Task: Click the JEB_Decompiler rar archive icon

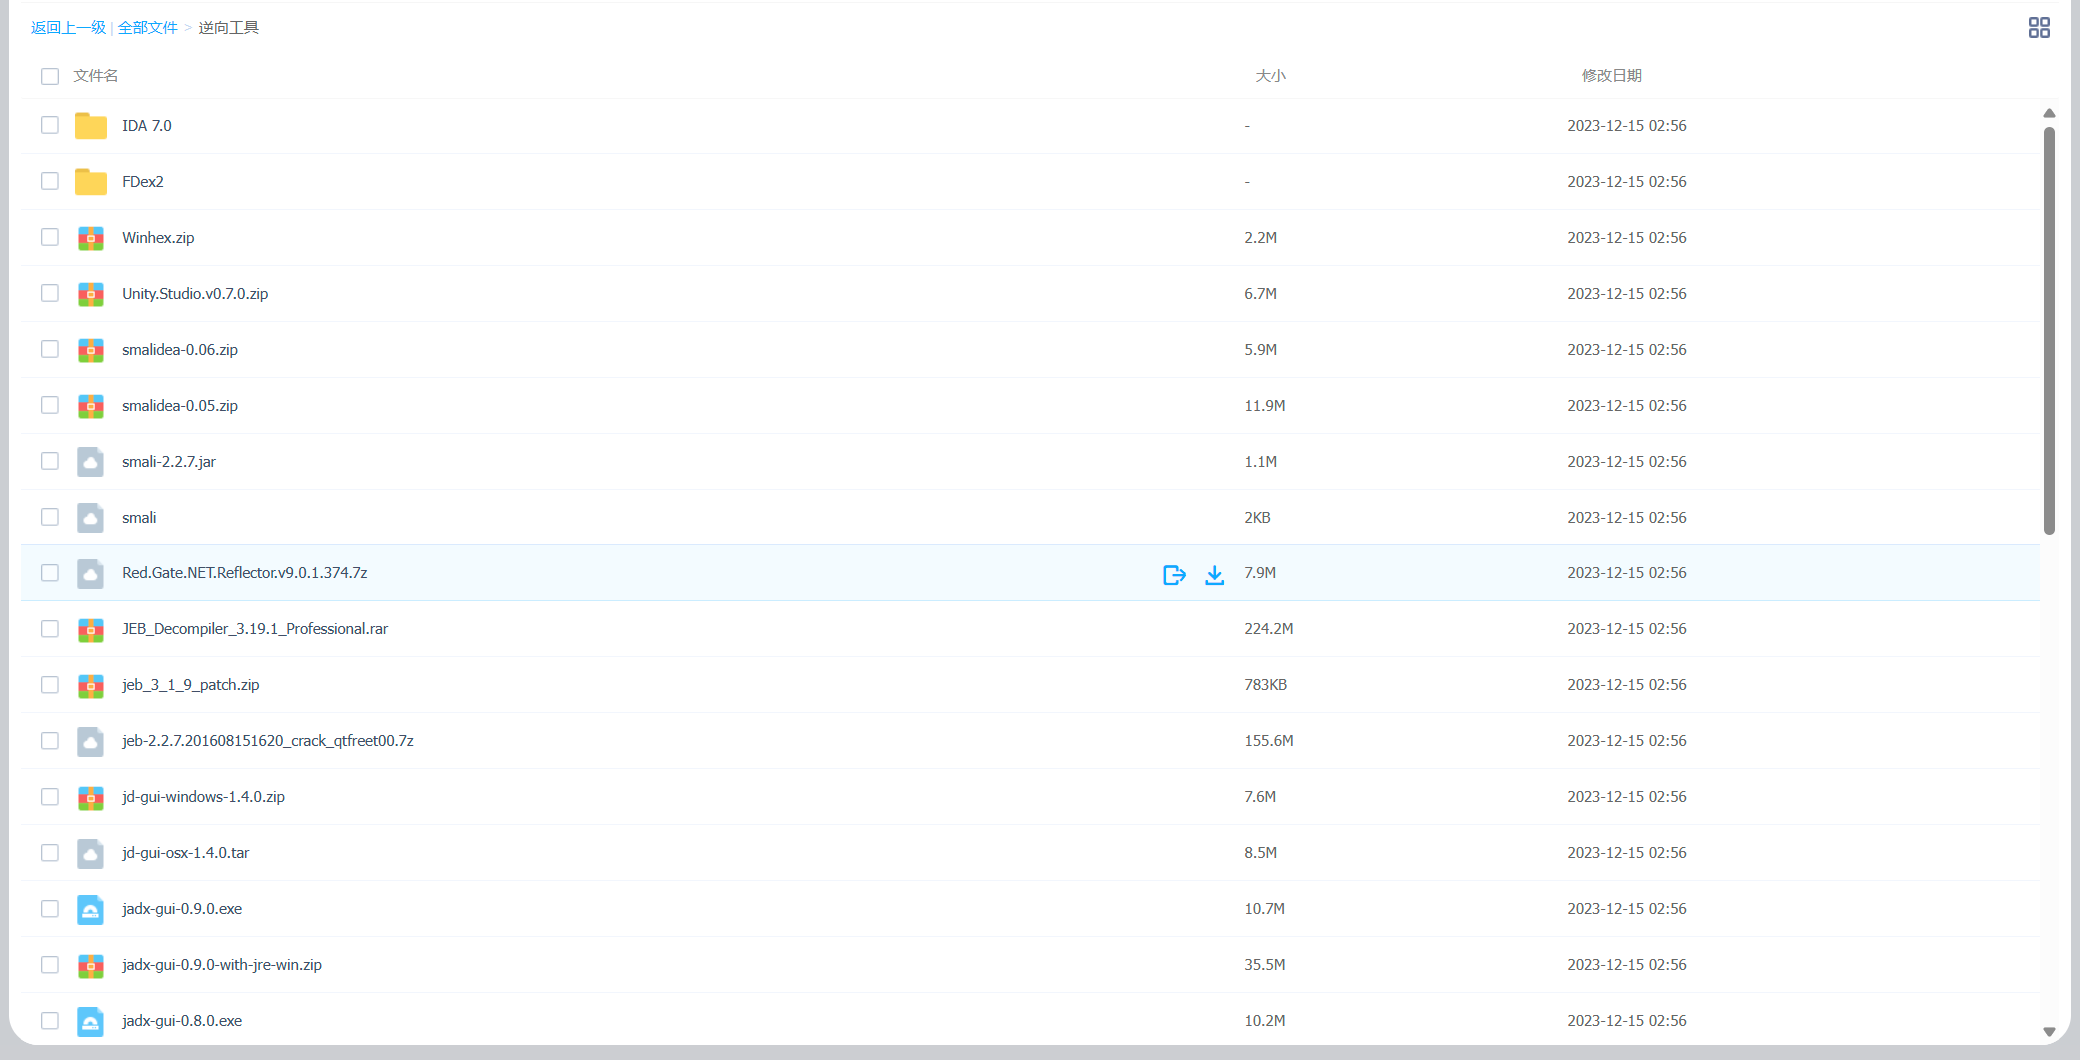Action: tap(91, 630)
